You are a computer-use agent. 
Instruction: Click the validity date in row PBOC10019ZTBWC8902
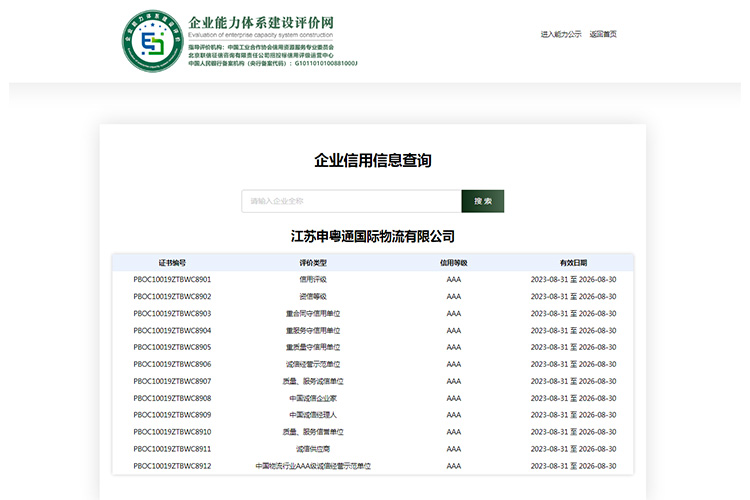click(x=573, y=297)
